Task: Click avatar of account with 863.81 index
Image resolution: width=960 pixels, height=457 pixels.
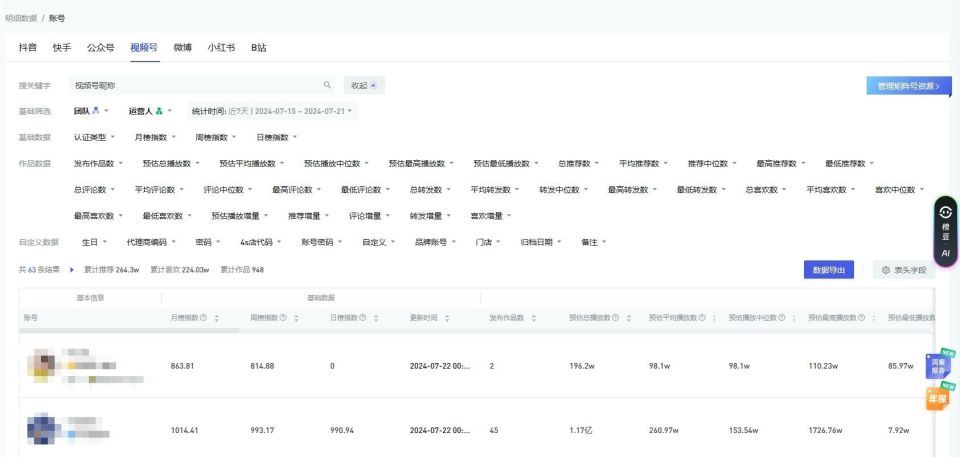Action: pos(43,365)
